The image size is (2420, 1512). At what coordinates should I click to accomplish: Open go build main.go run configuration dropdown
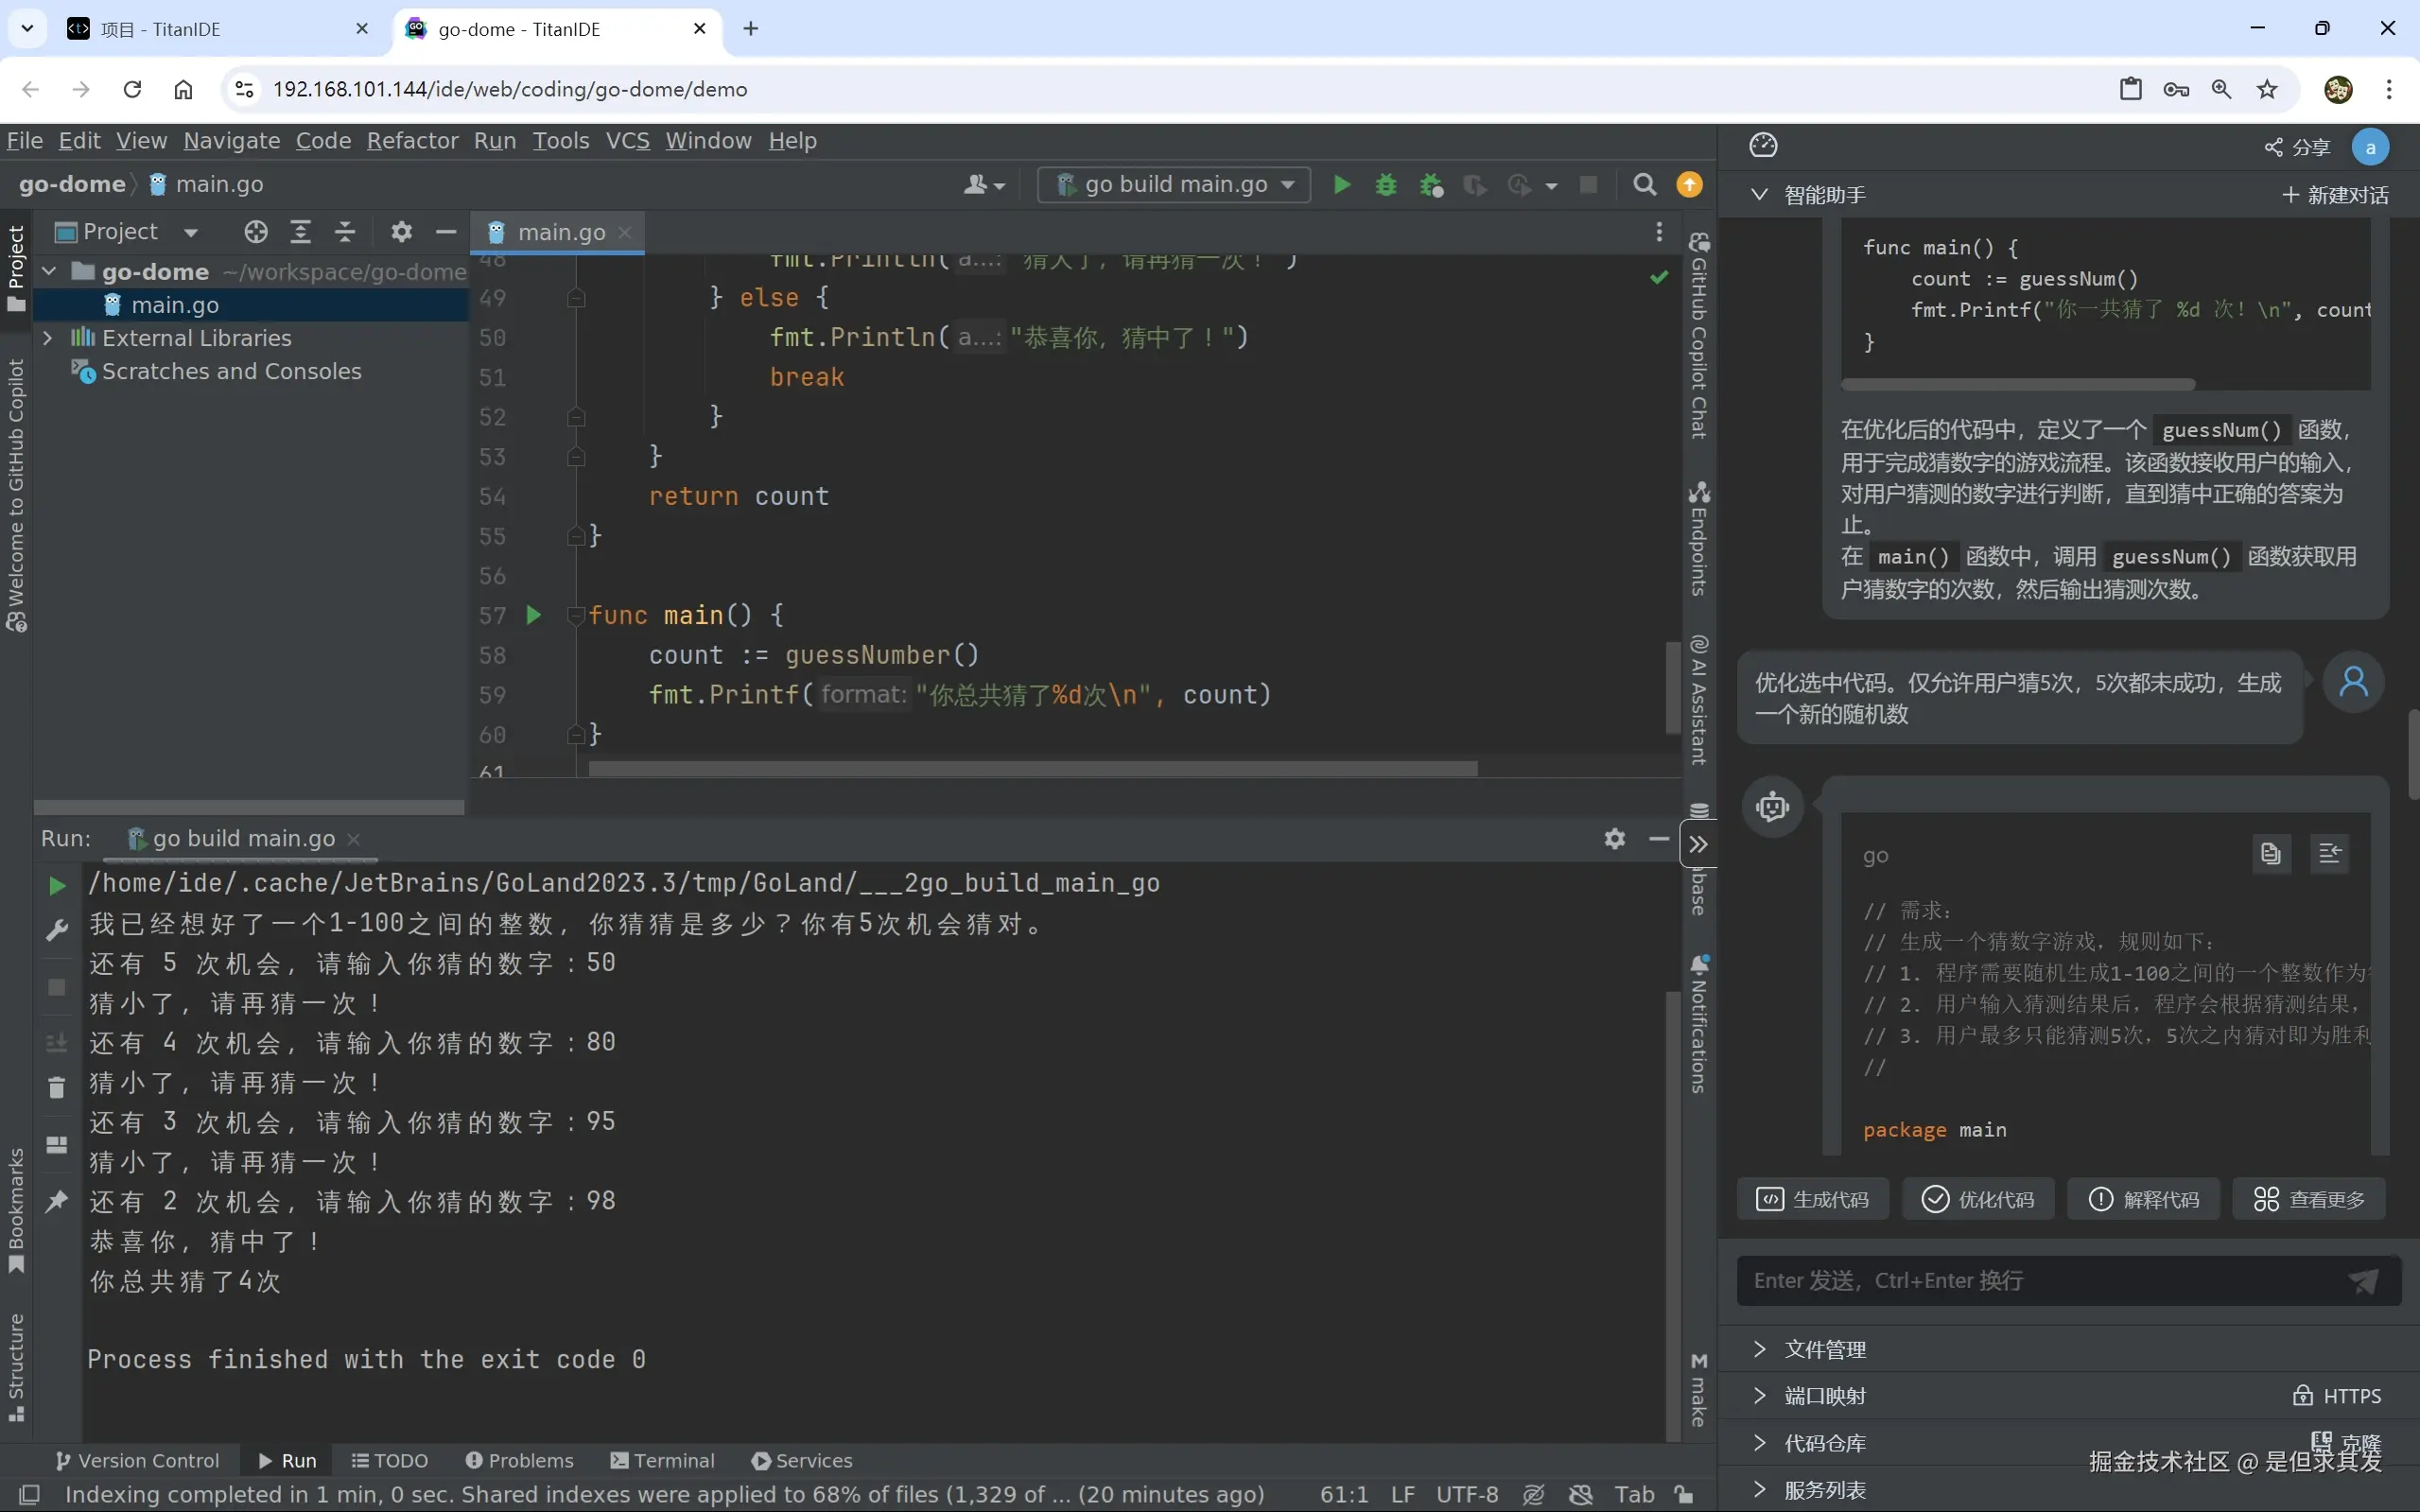pos(1175,185)
